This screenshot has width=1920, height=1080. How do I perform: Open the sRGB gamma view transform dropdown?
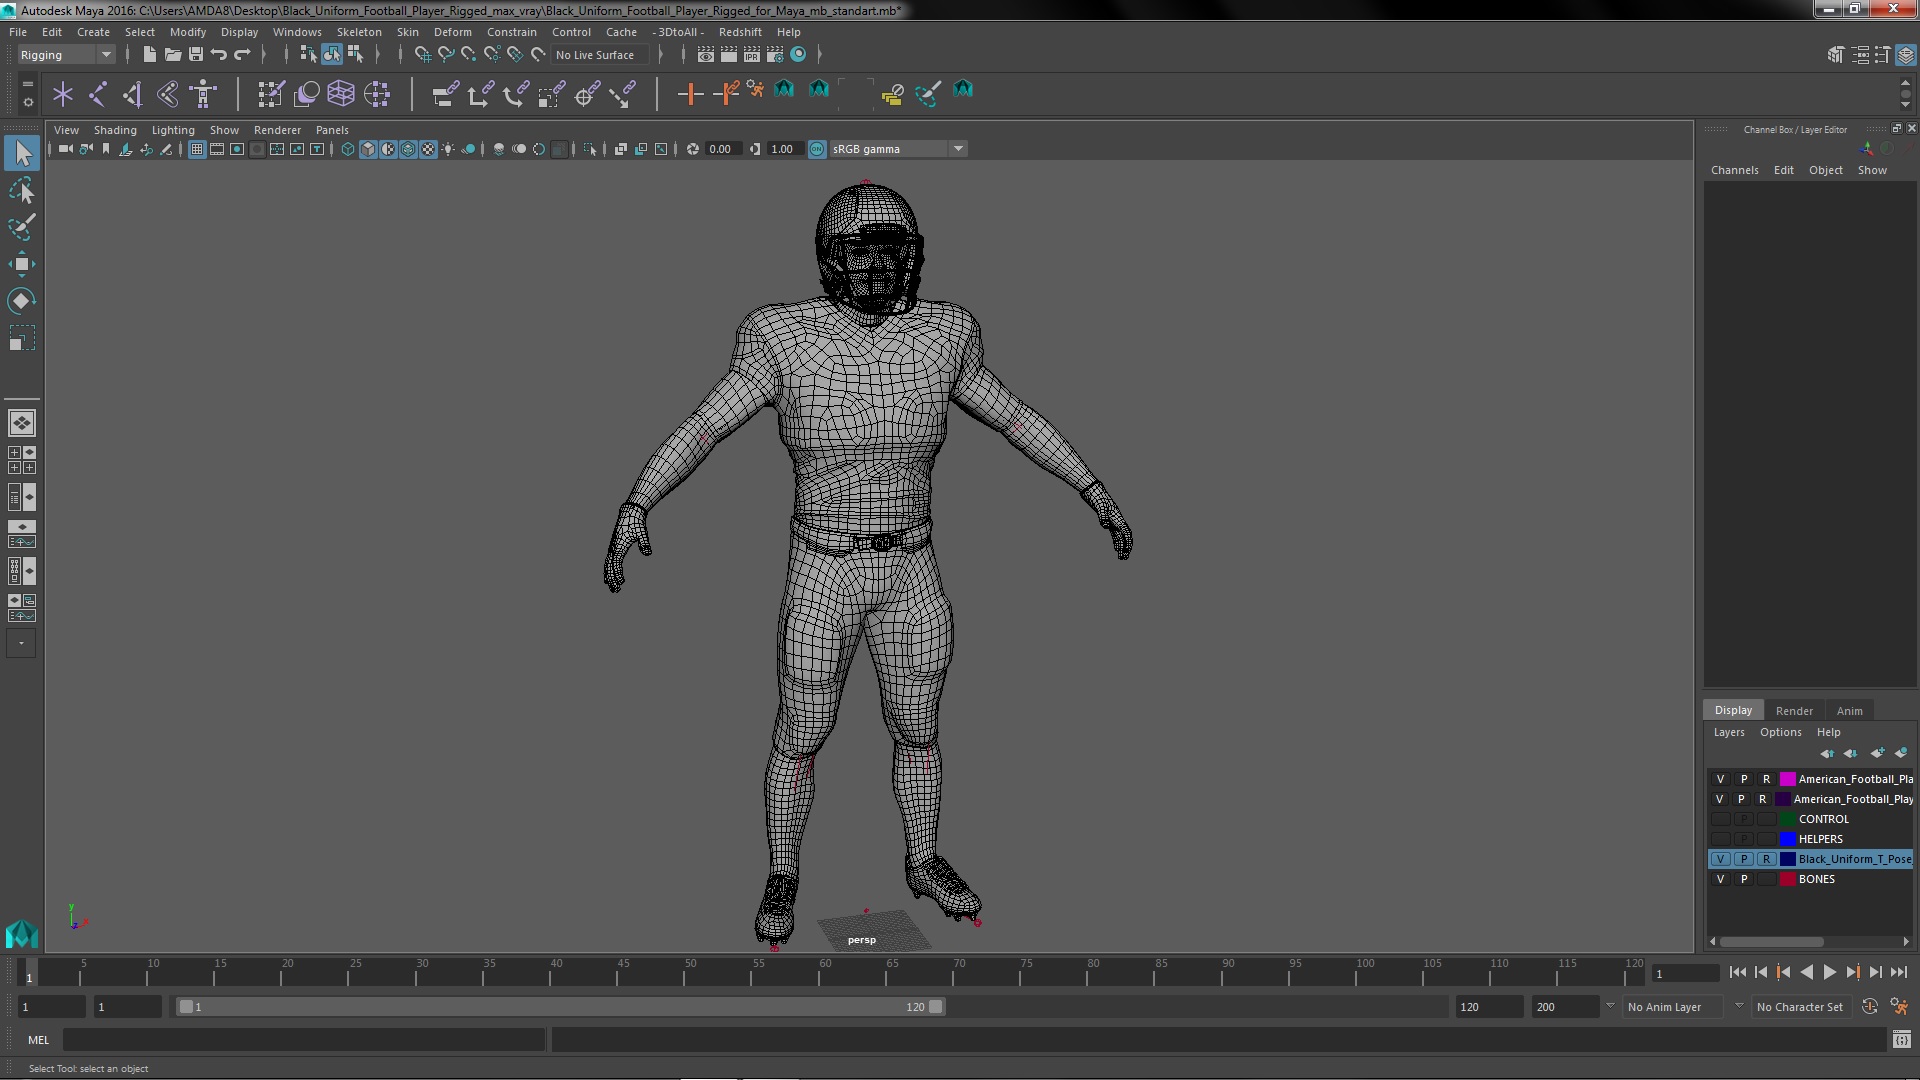pos(898,149)
